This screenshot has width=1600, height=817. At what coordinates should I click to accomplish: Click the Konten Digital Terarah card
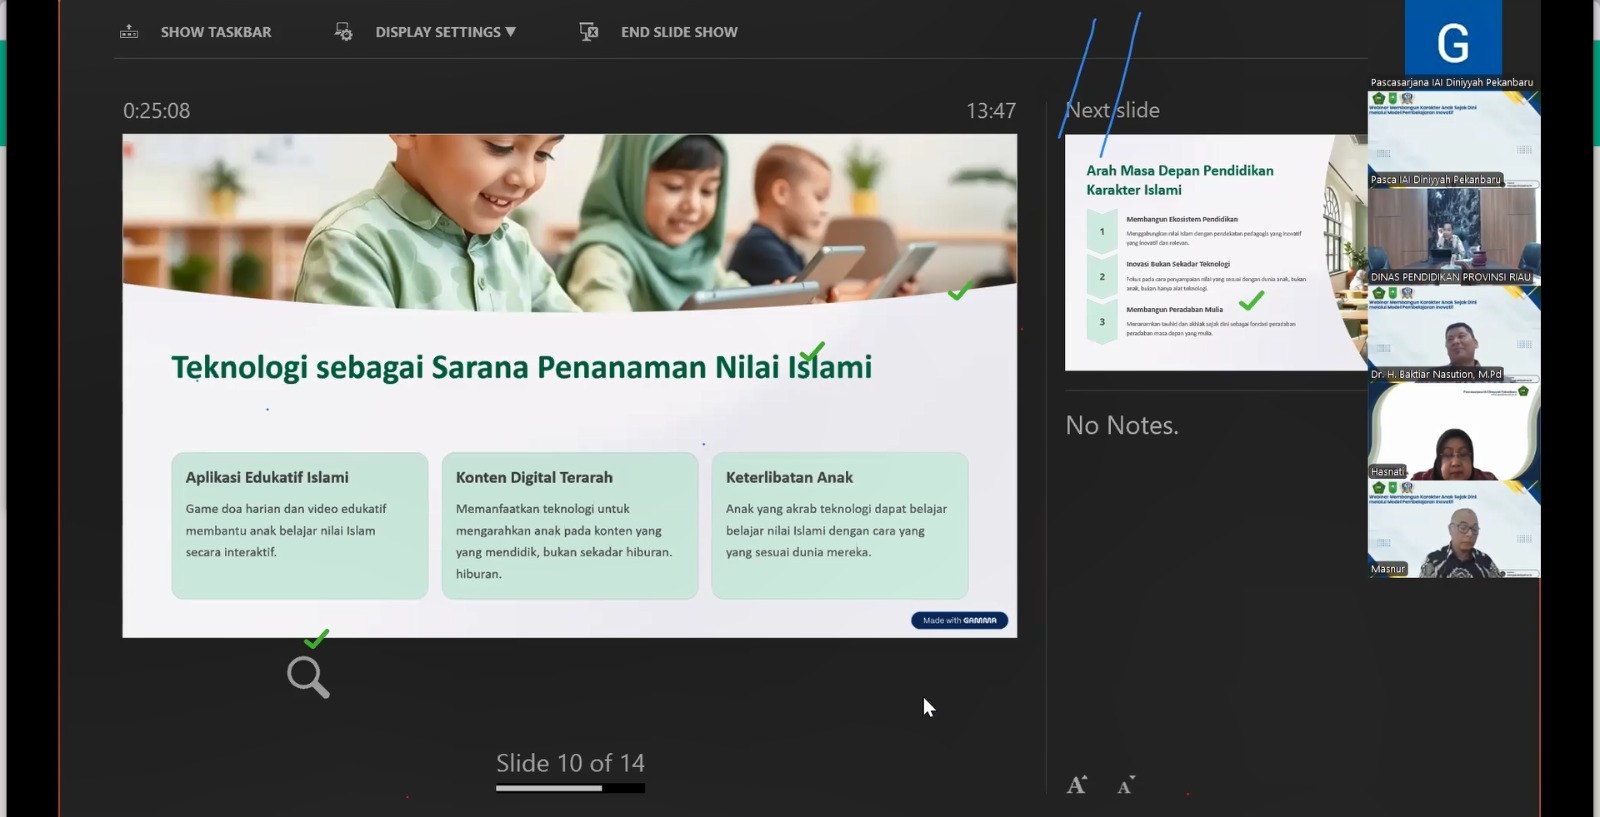(x=570, y=526)
